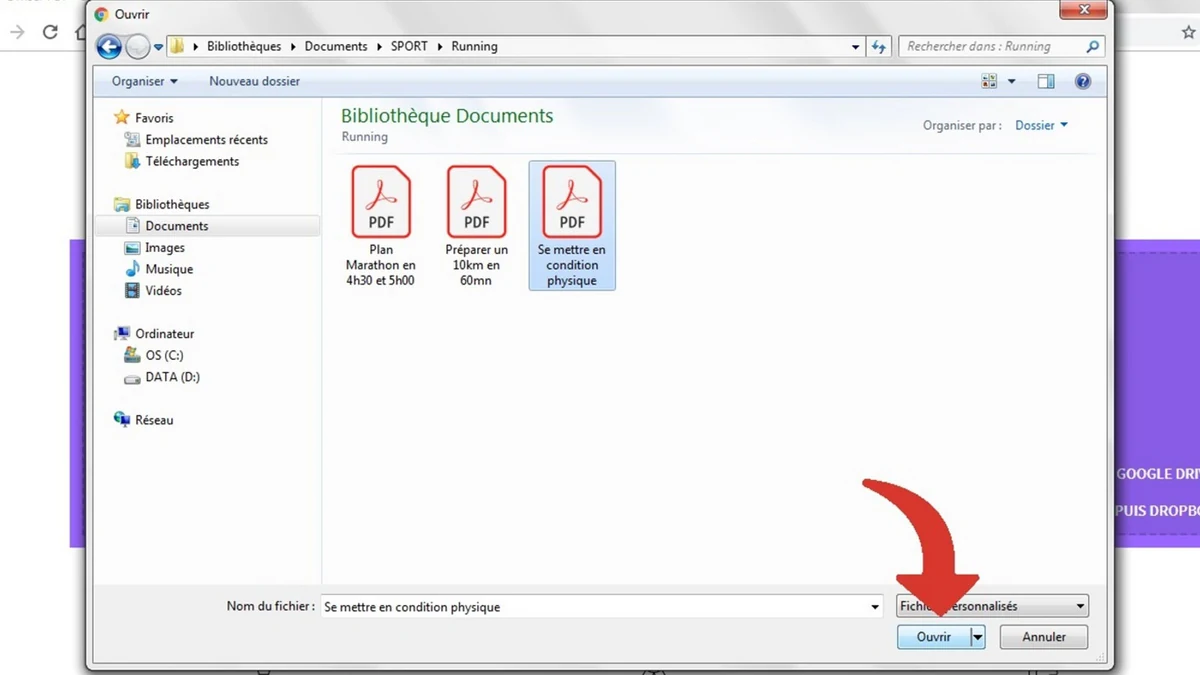Image resolution: width=1200 pixels, height=675 pixels.
Task: Open the views dropdown arrow
Action: click(1011, 81)
